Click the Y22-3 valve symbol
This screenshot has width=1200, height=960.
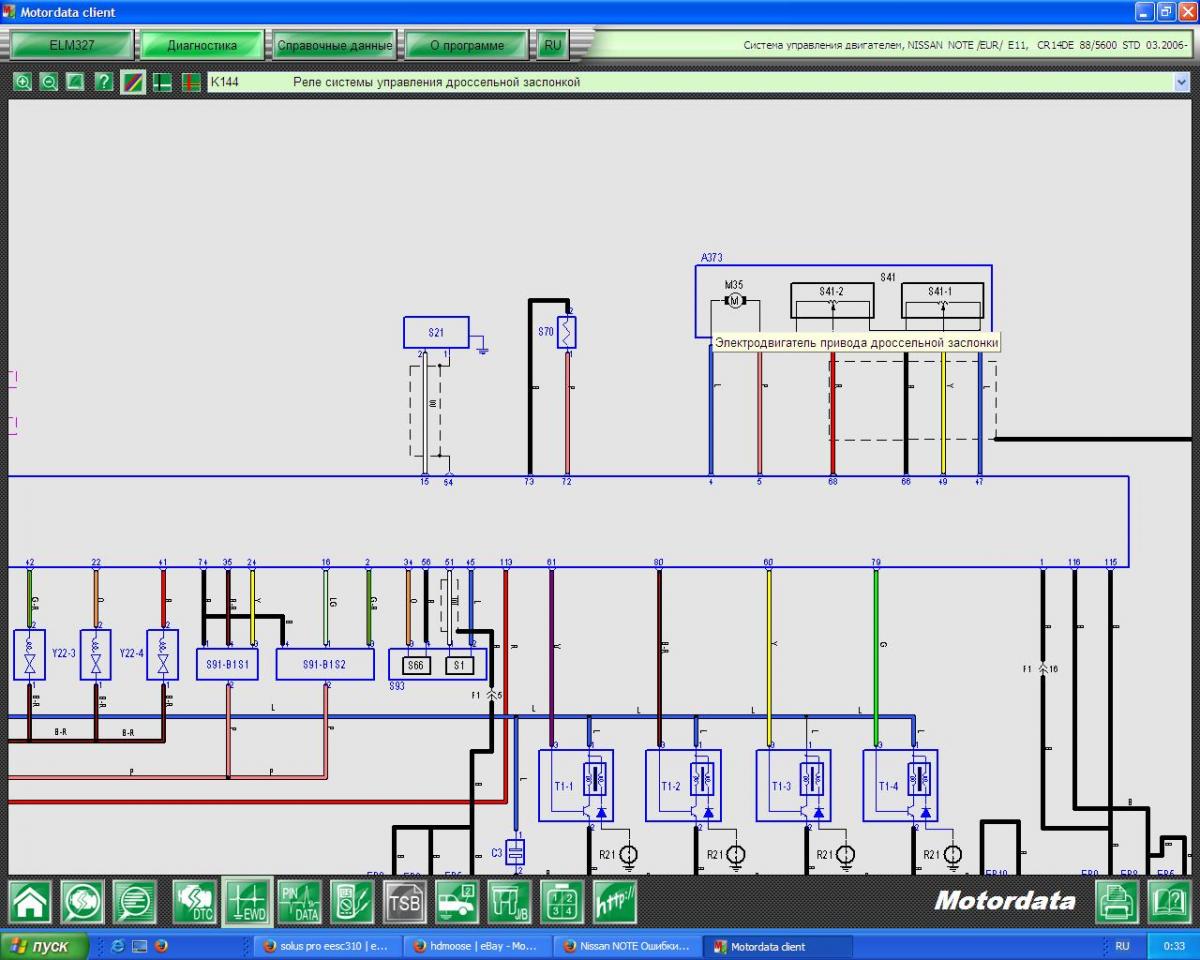tap(96, 655)
